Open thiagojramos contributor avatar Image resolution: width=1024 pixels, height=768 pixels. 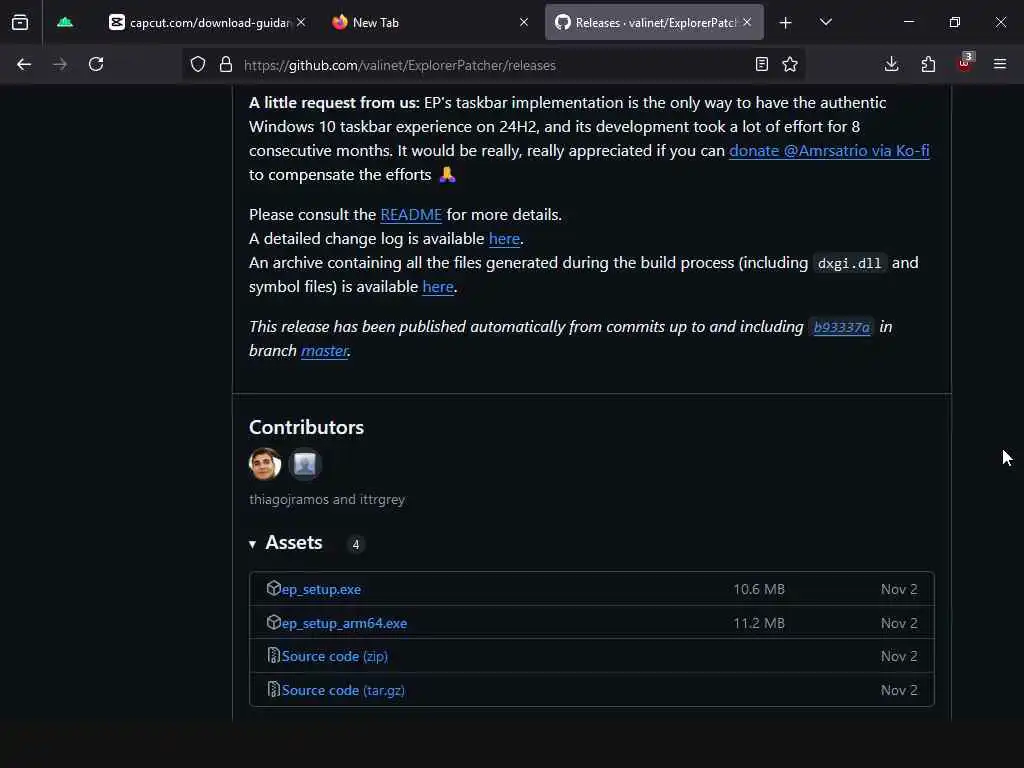265,464
